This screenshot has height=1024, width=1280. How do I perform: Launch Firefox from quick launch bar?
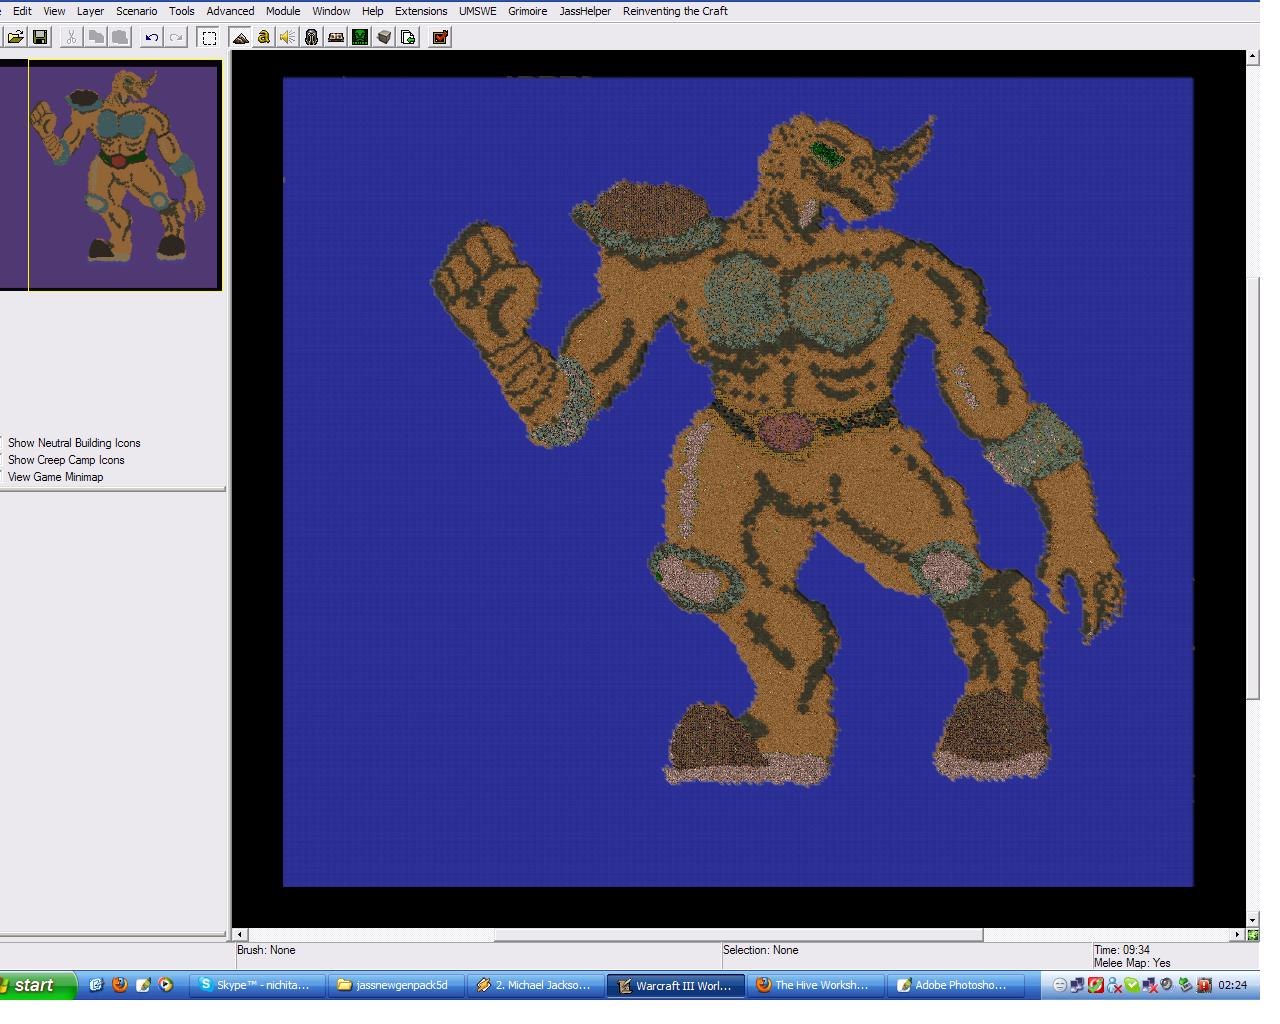tap(119, 985)
